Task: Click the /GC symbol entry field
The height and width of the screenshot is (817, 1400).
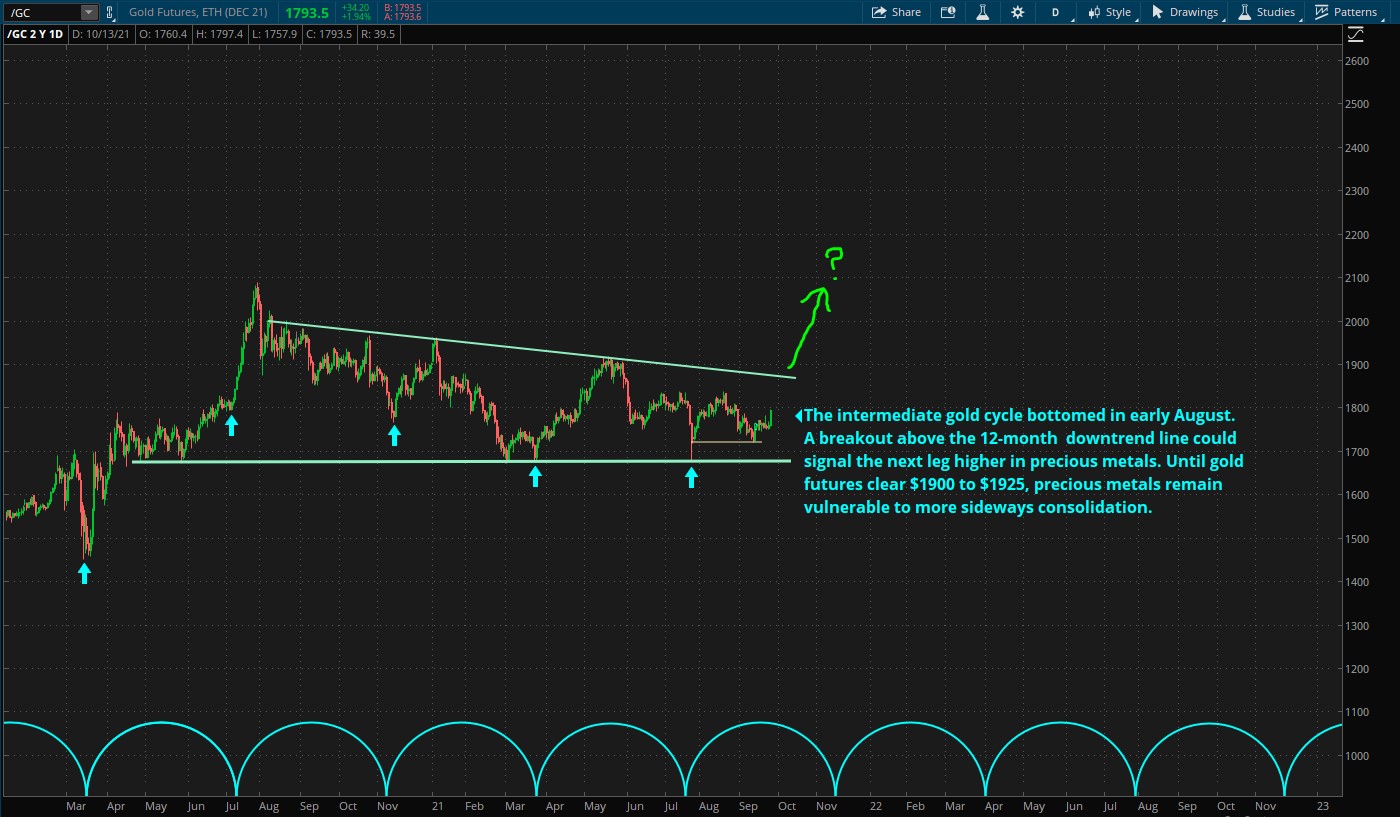Action: point(42,12)
